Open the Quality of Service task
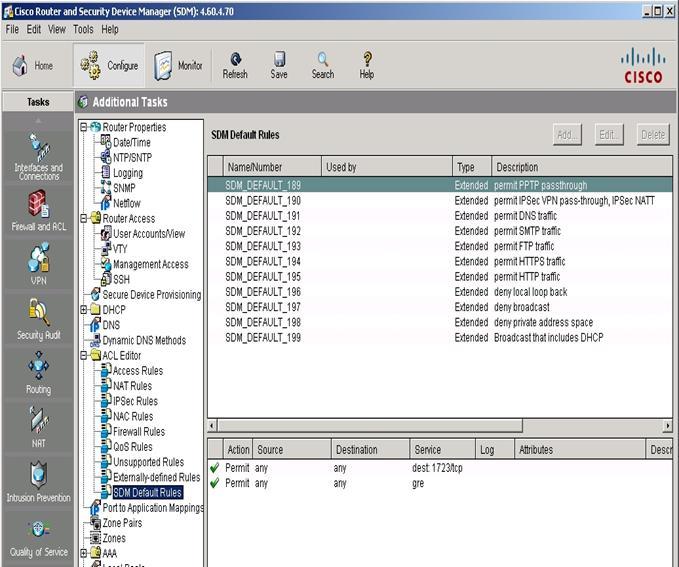The height and width of the screenshot is (567, 679). point(39,538)
